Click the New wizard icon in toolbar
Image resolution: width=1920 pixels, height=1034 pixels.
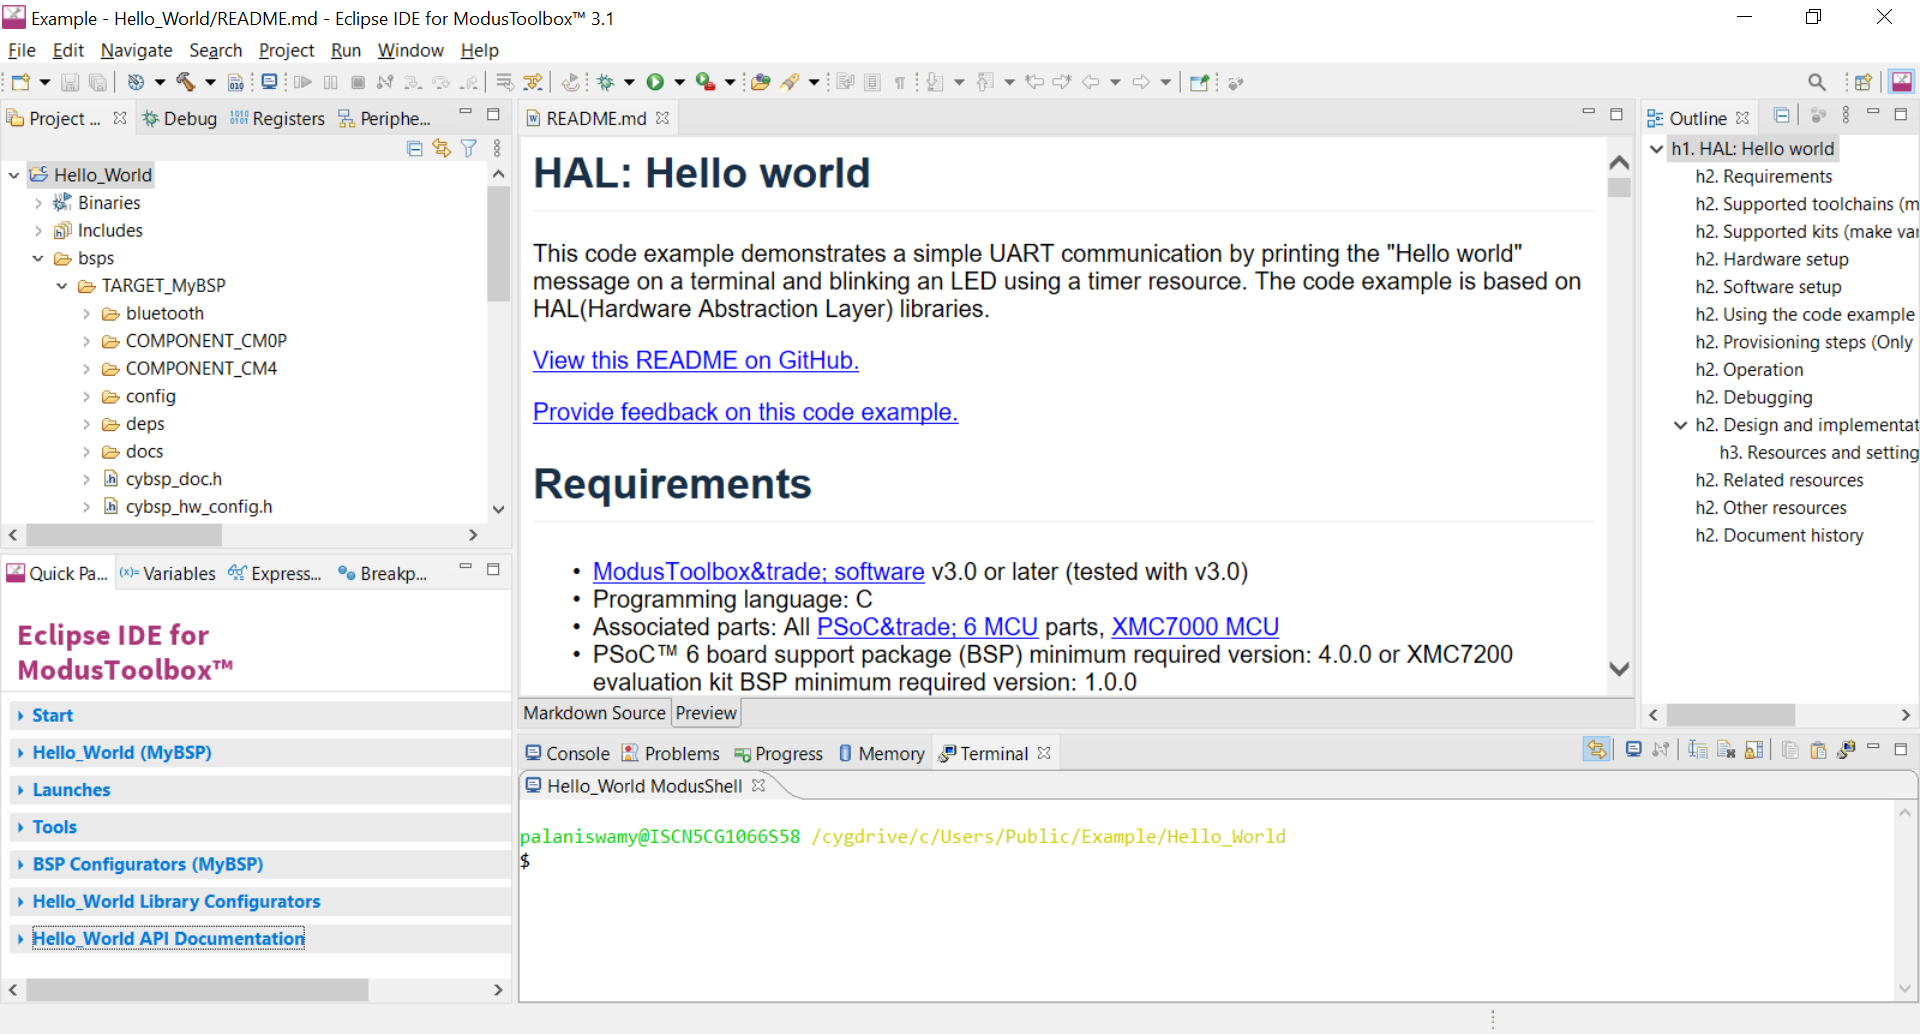point(20,82)
